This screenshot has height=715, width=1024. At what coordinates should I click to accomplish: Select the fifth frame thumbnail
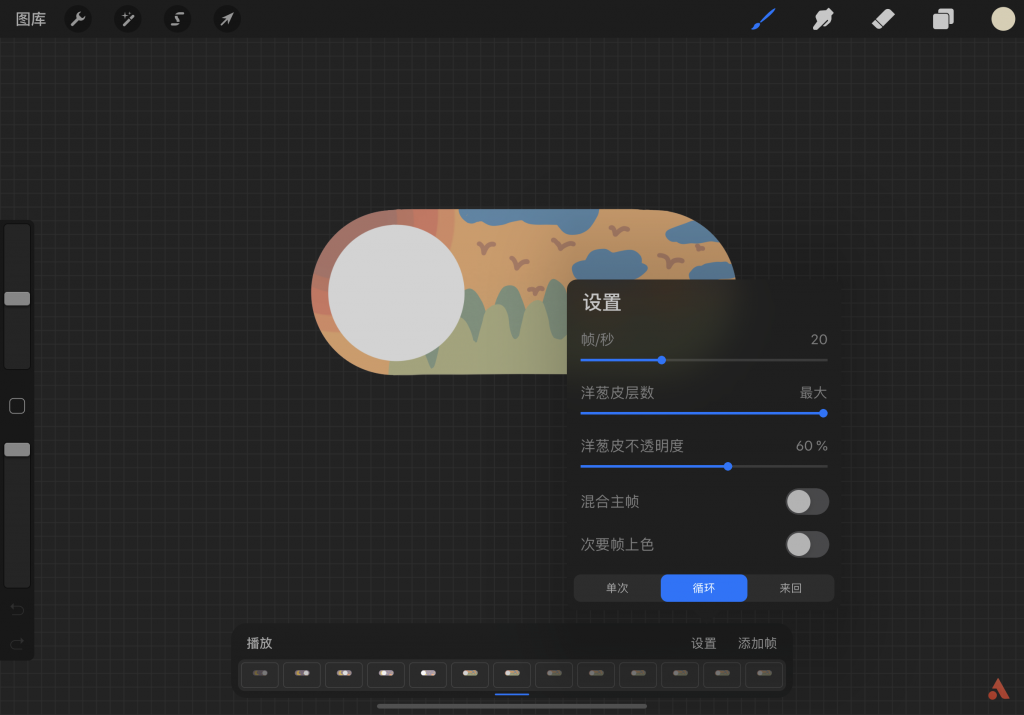click(x=428, y=675)
